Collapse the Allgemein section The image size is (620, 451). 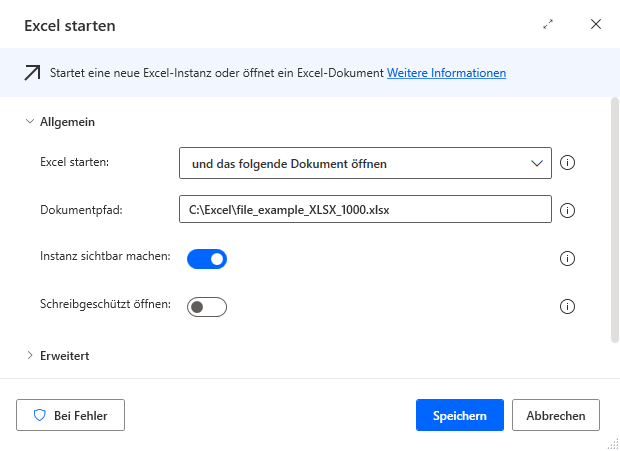30,122
